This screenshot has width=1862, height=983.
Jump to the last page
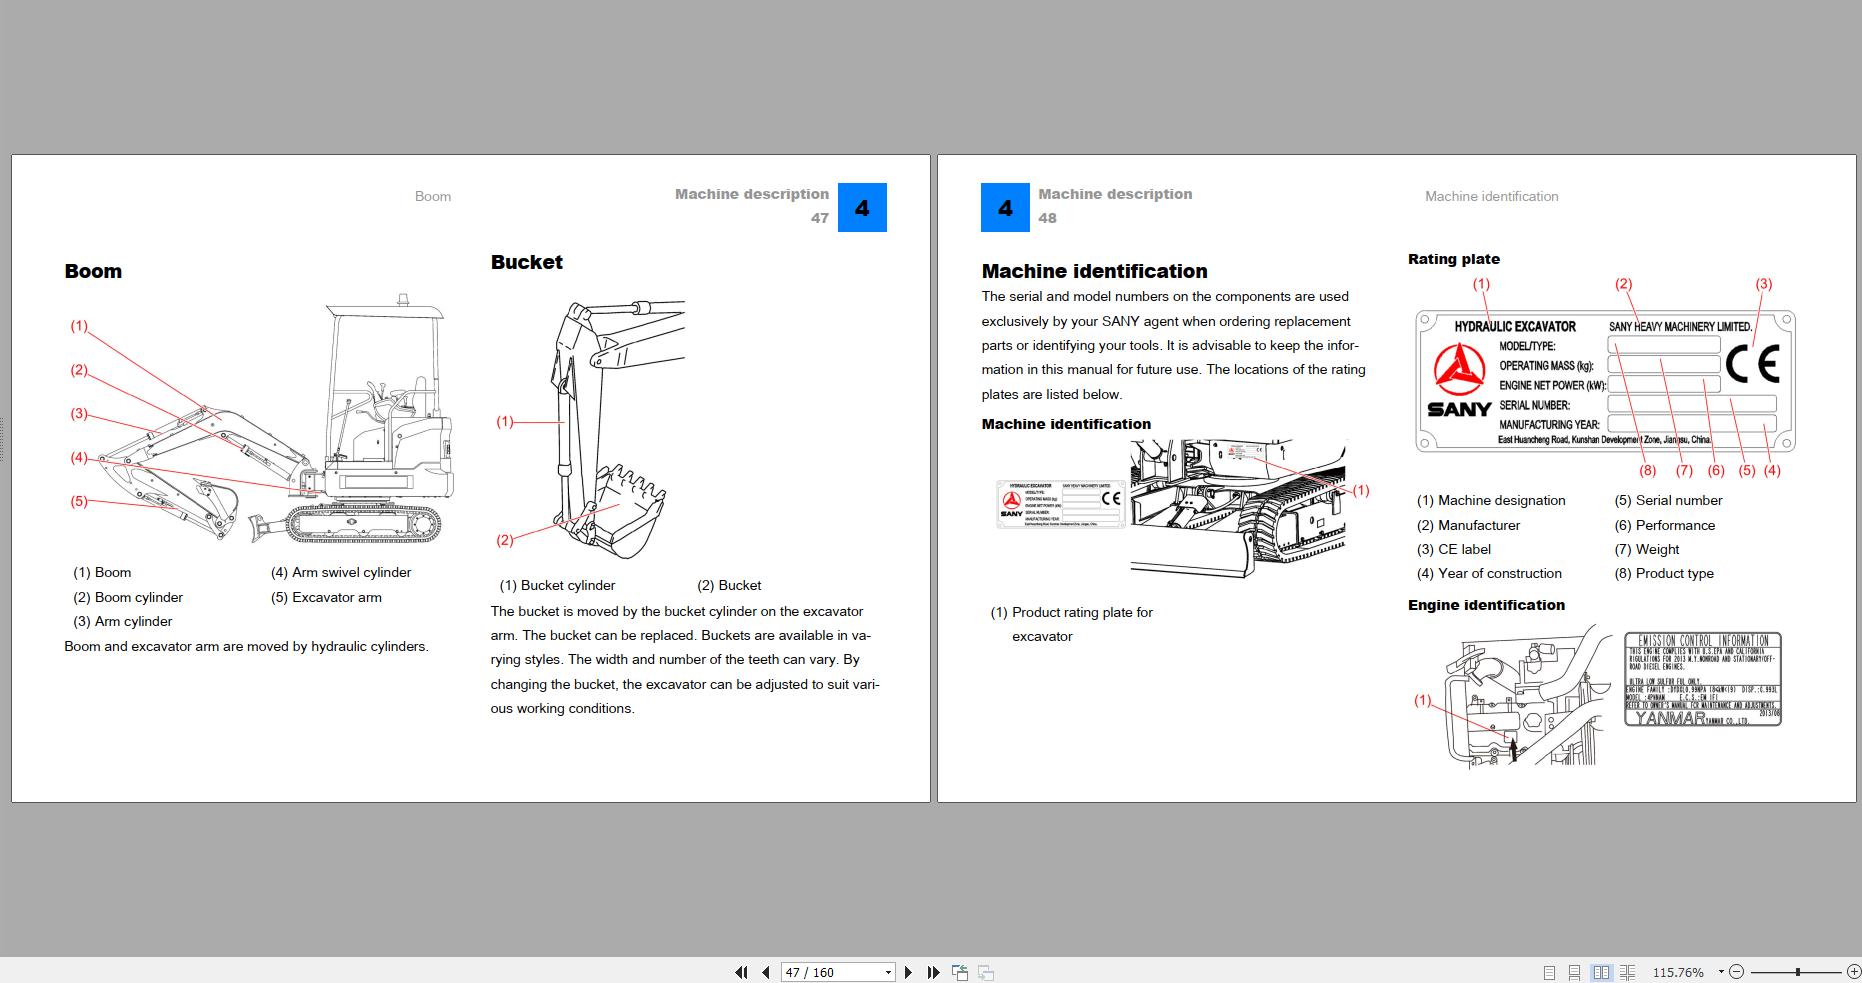tap(933, 972)
